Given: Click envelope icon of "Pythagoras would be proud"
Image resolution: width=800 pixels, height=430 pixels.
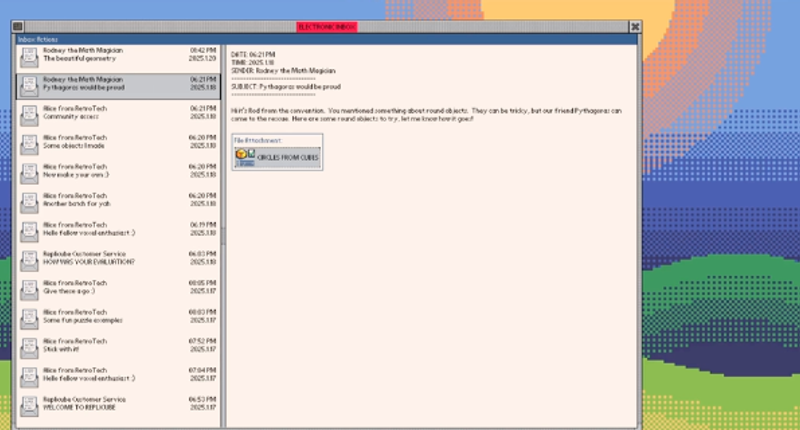Looking at the screenshot, I should point(29,86).
